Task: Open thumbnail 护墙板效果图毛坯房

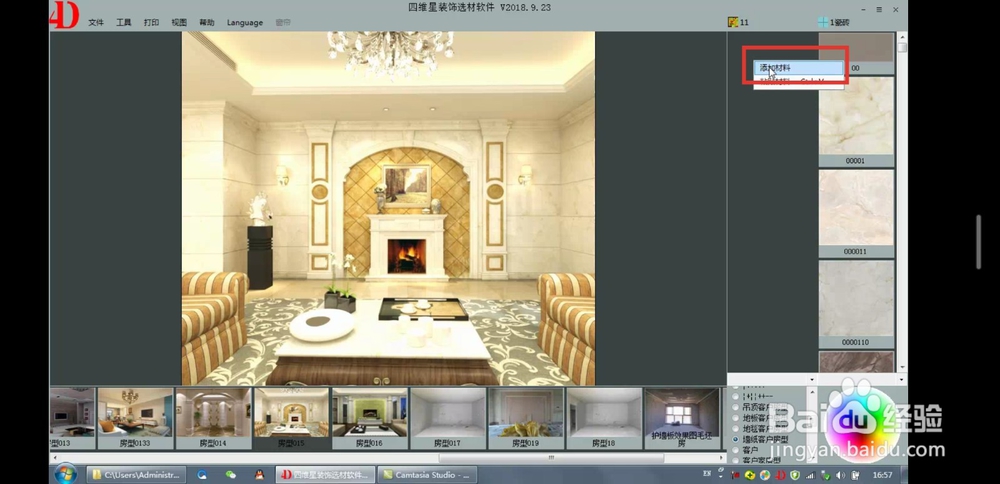Action: pos(682,418)
